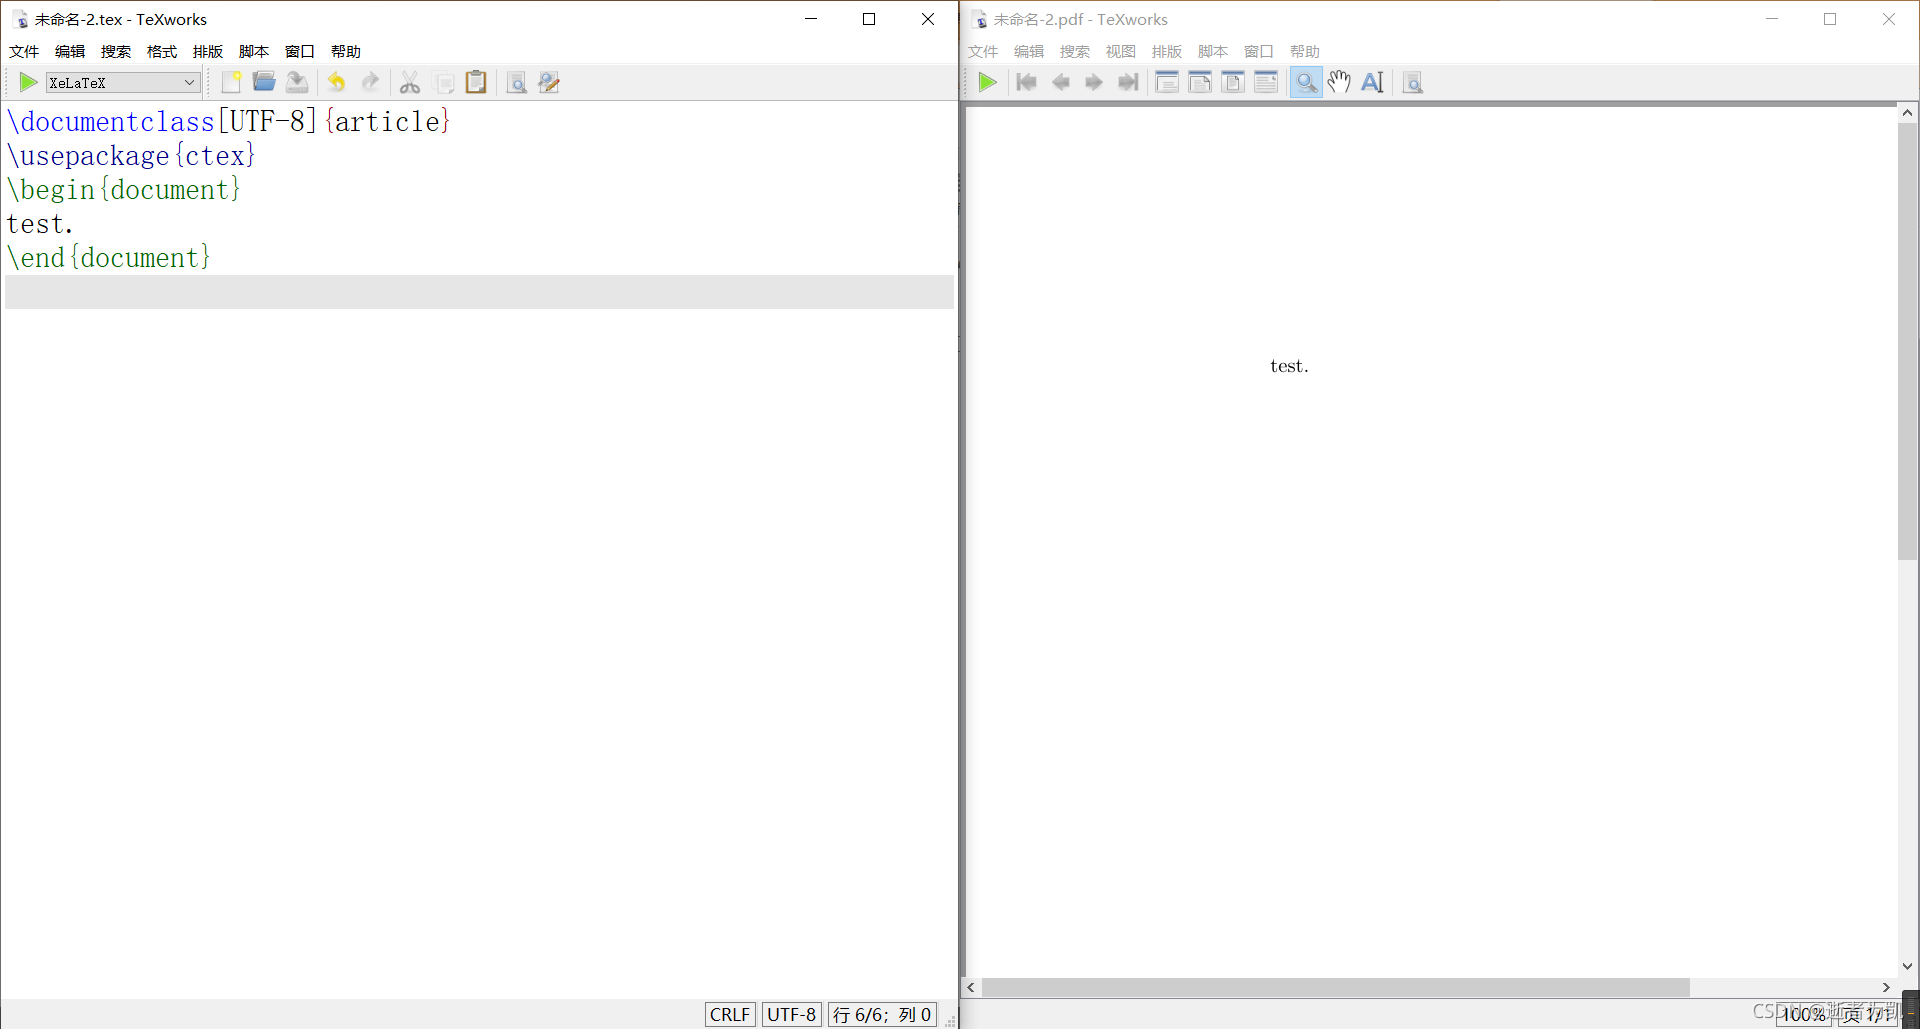Screen dimensions: 1920x1029
Task: Open find in PDF preview
Action: click(1412, 82)
